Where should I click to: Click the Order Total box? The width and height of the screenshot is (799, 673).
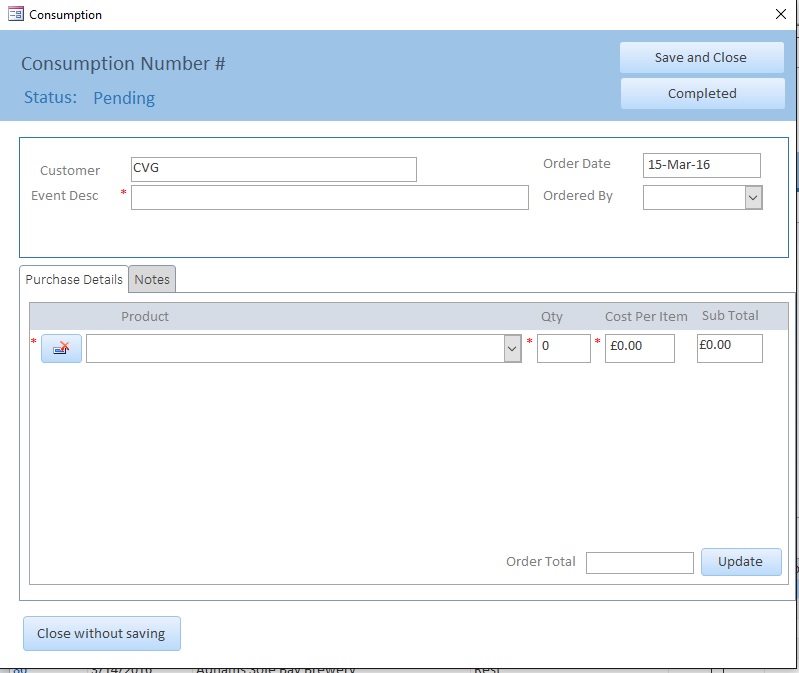(x=639, y=563)
